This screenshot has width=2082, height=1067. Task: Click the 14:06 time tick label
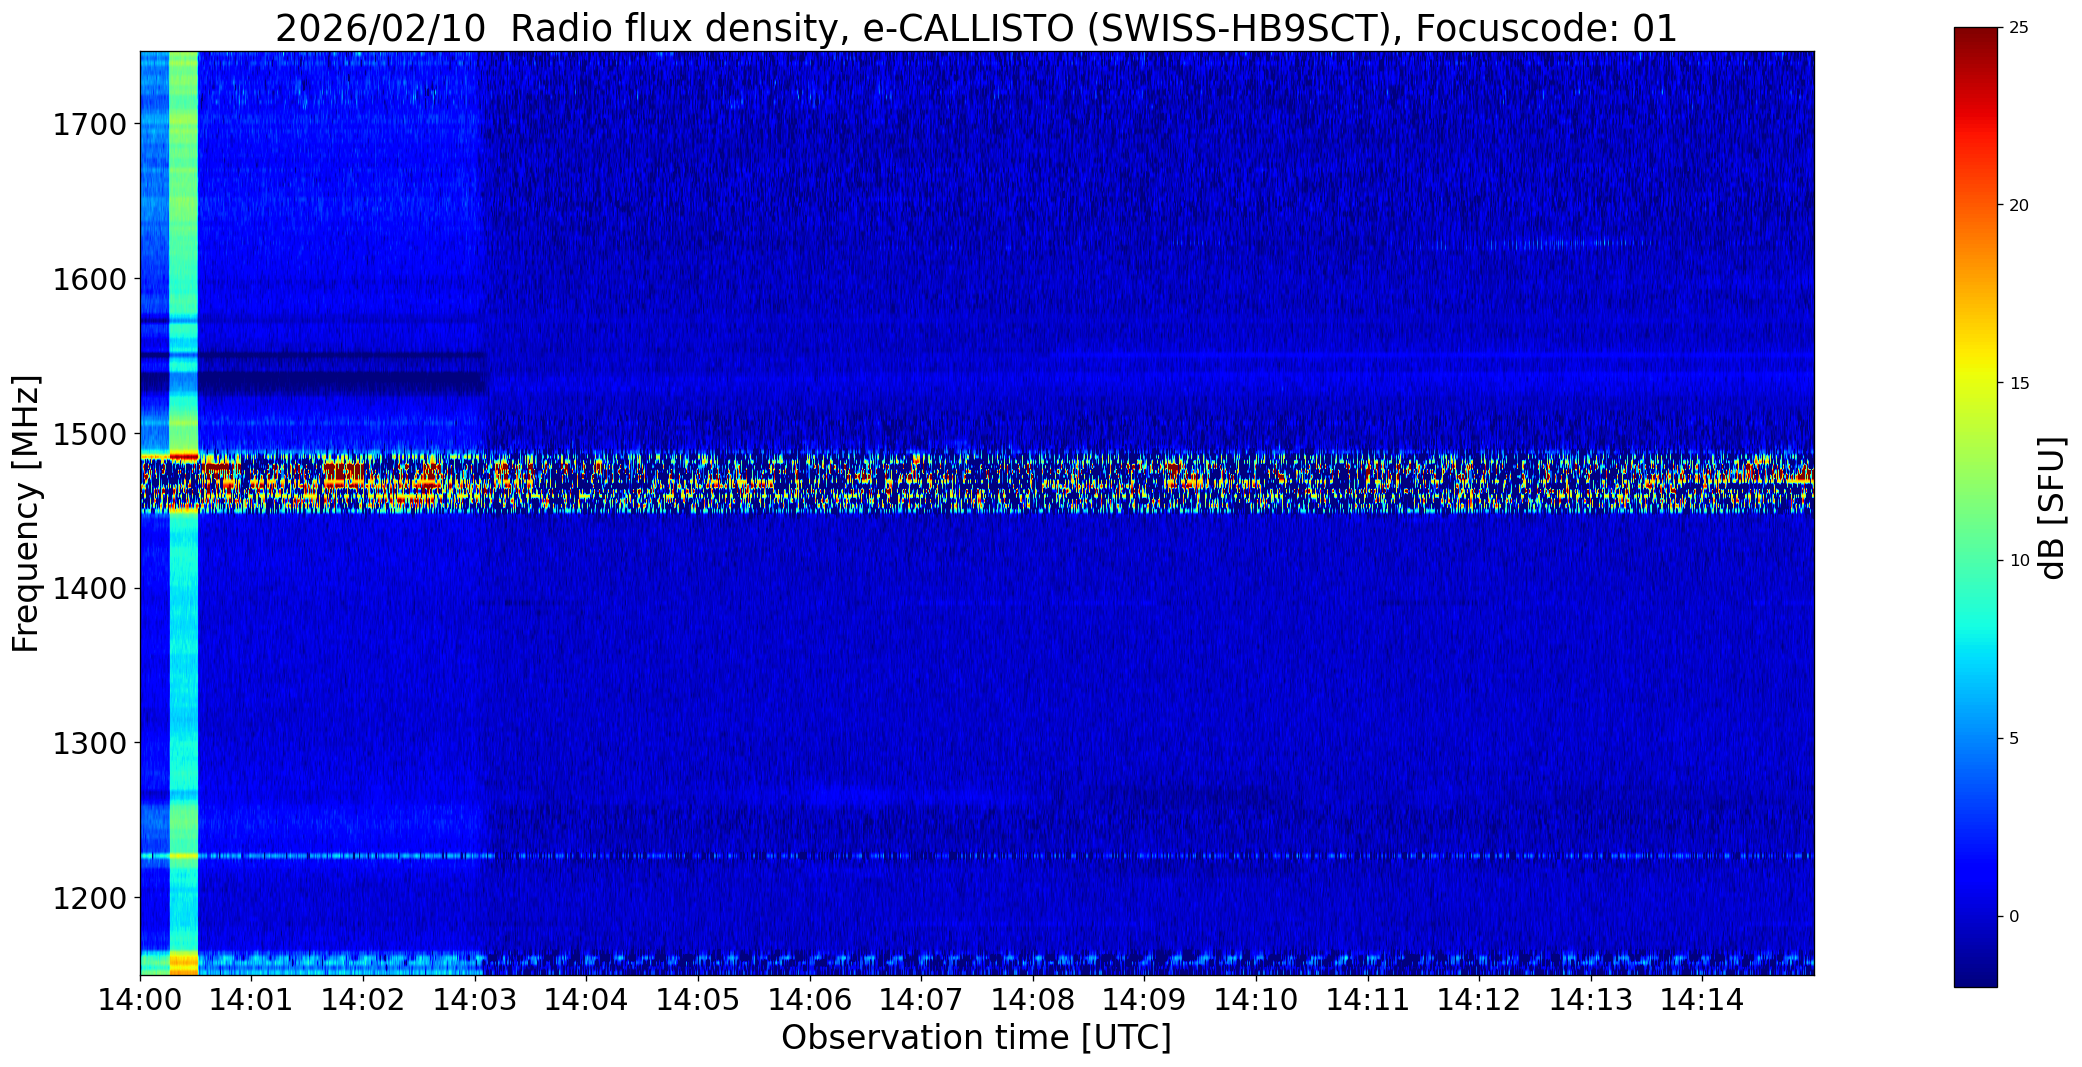coord(810,999)
